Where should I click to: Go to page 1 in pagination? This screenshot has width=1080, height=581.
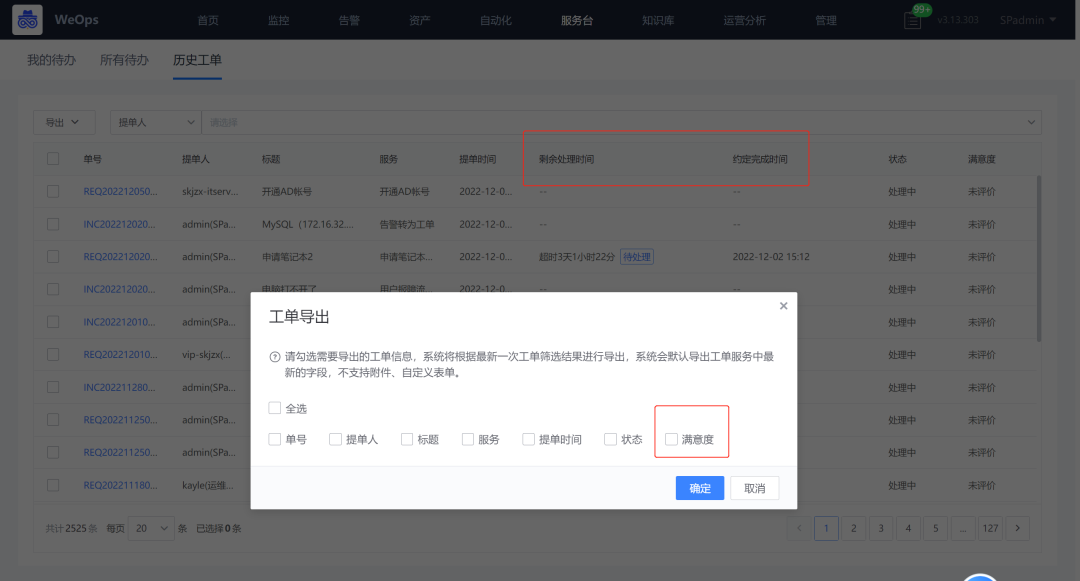tap(826, 528)
